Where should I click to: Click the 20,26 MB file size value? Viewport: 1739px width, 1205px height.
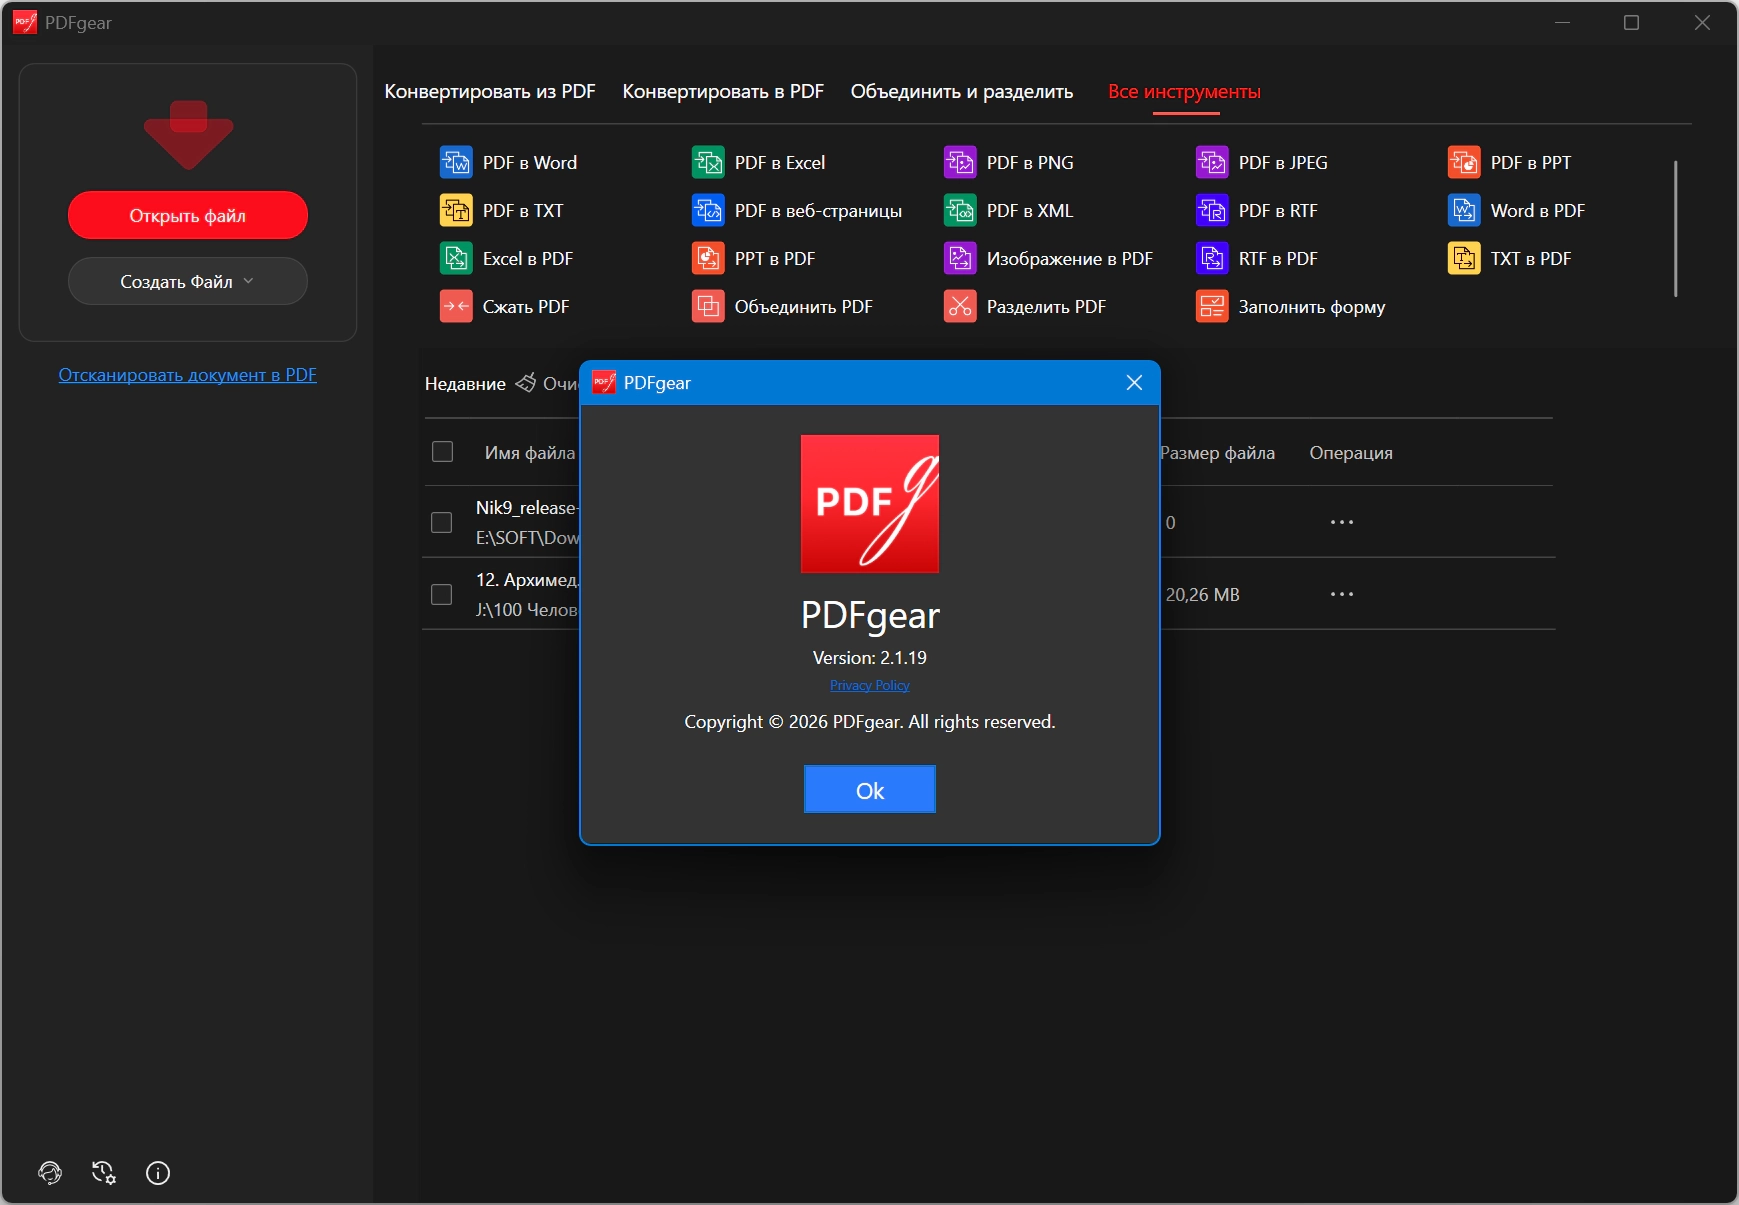pyautogui.click(x=1202, y=595)
